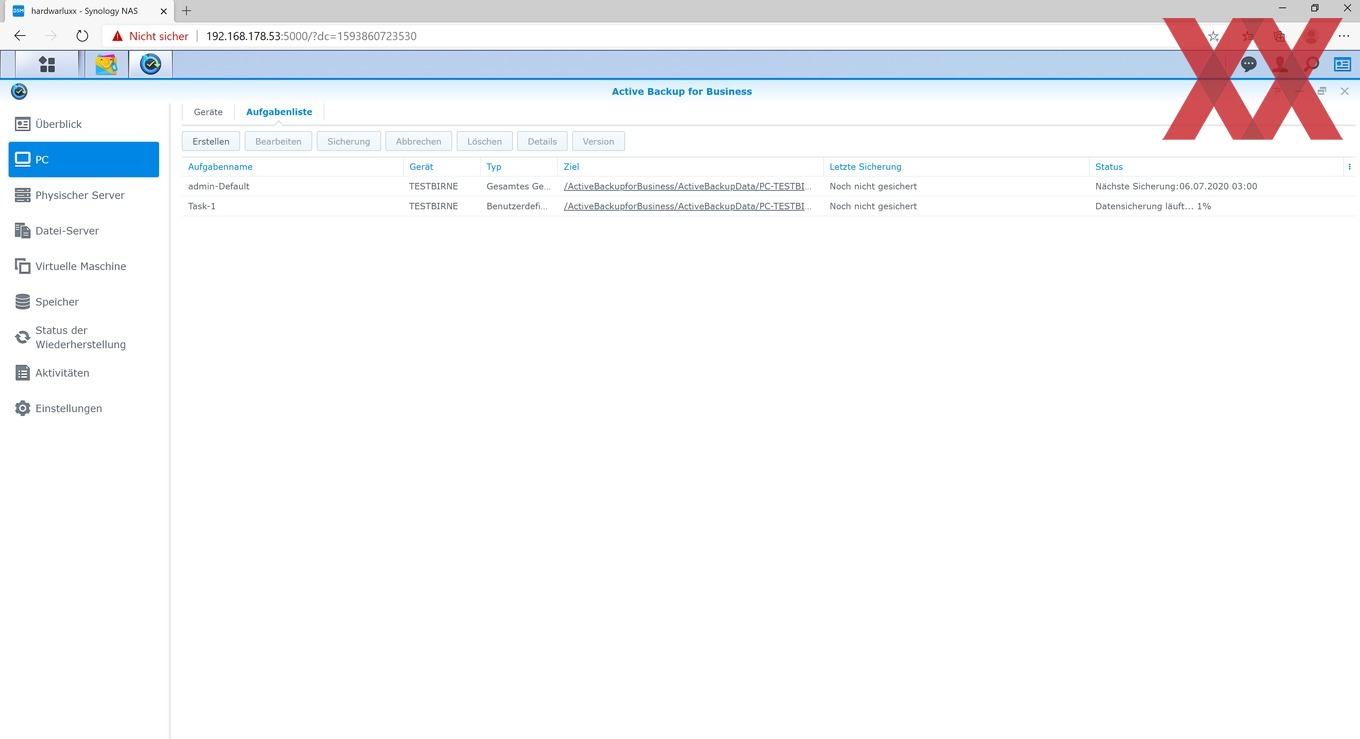Image resolution: width=1360 pixels, height=739 pixels.
Task: Open Datei-Server section
Action: [84, 231]
